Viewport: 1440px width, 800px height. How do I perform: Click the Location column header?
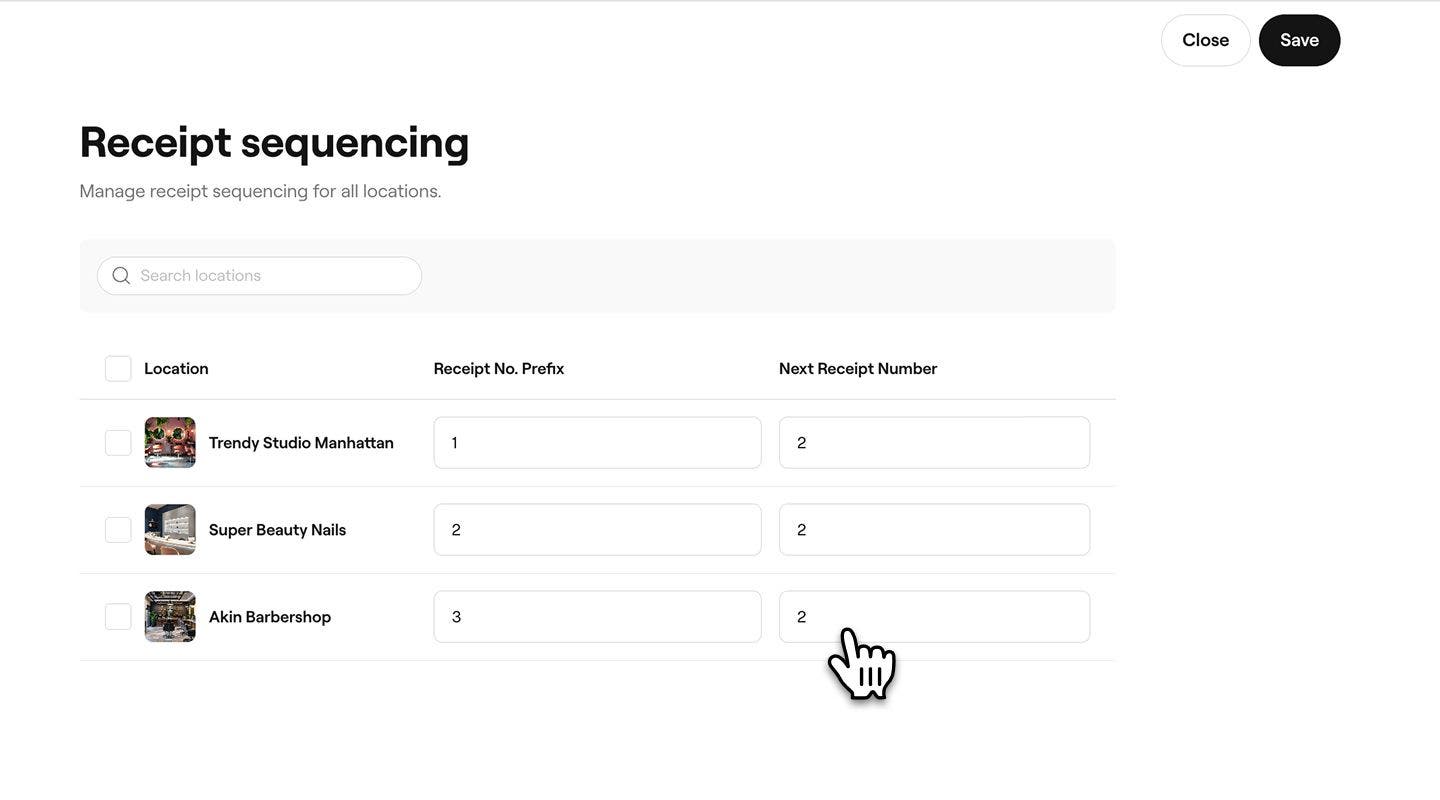pos(176,369)
